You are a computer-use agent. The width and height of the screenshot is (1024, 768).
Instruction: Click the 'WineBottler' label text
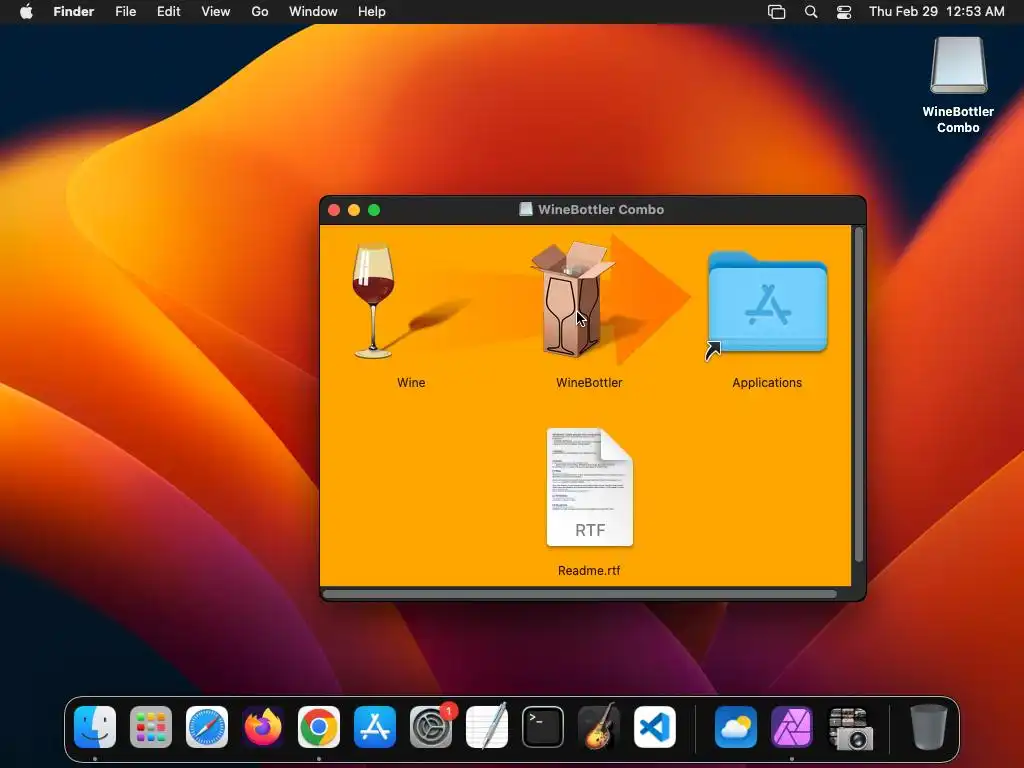click(x=589, y=383)
